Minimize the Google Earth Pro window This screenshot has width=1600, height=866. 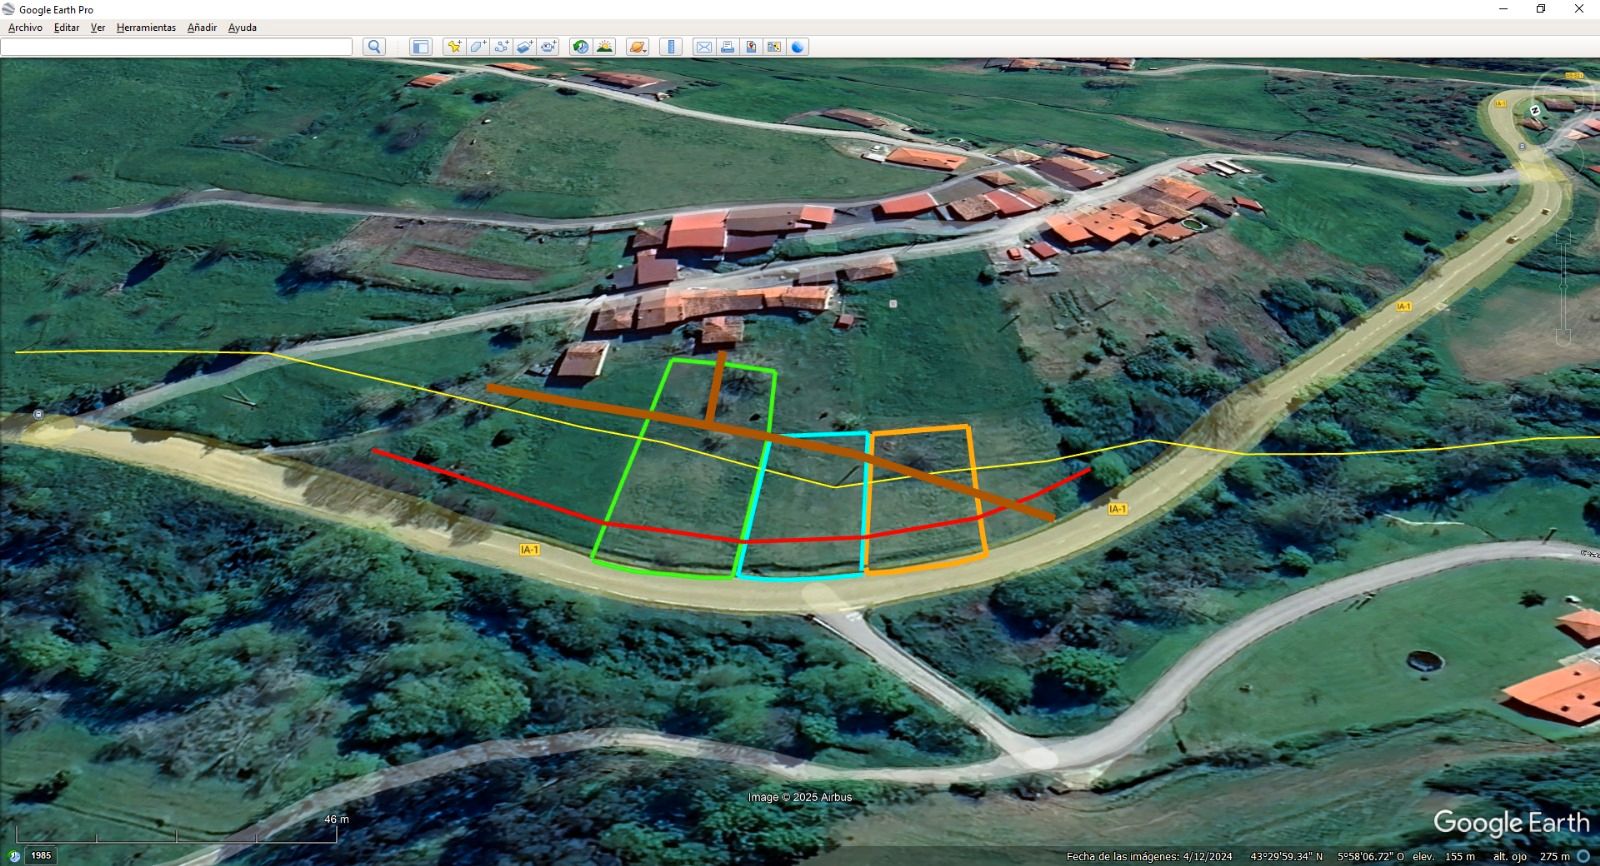point(1503,9)
